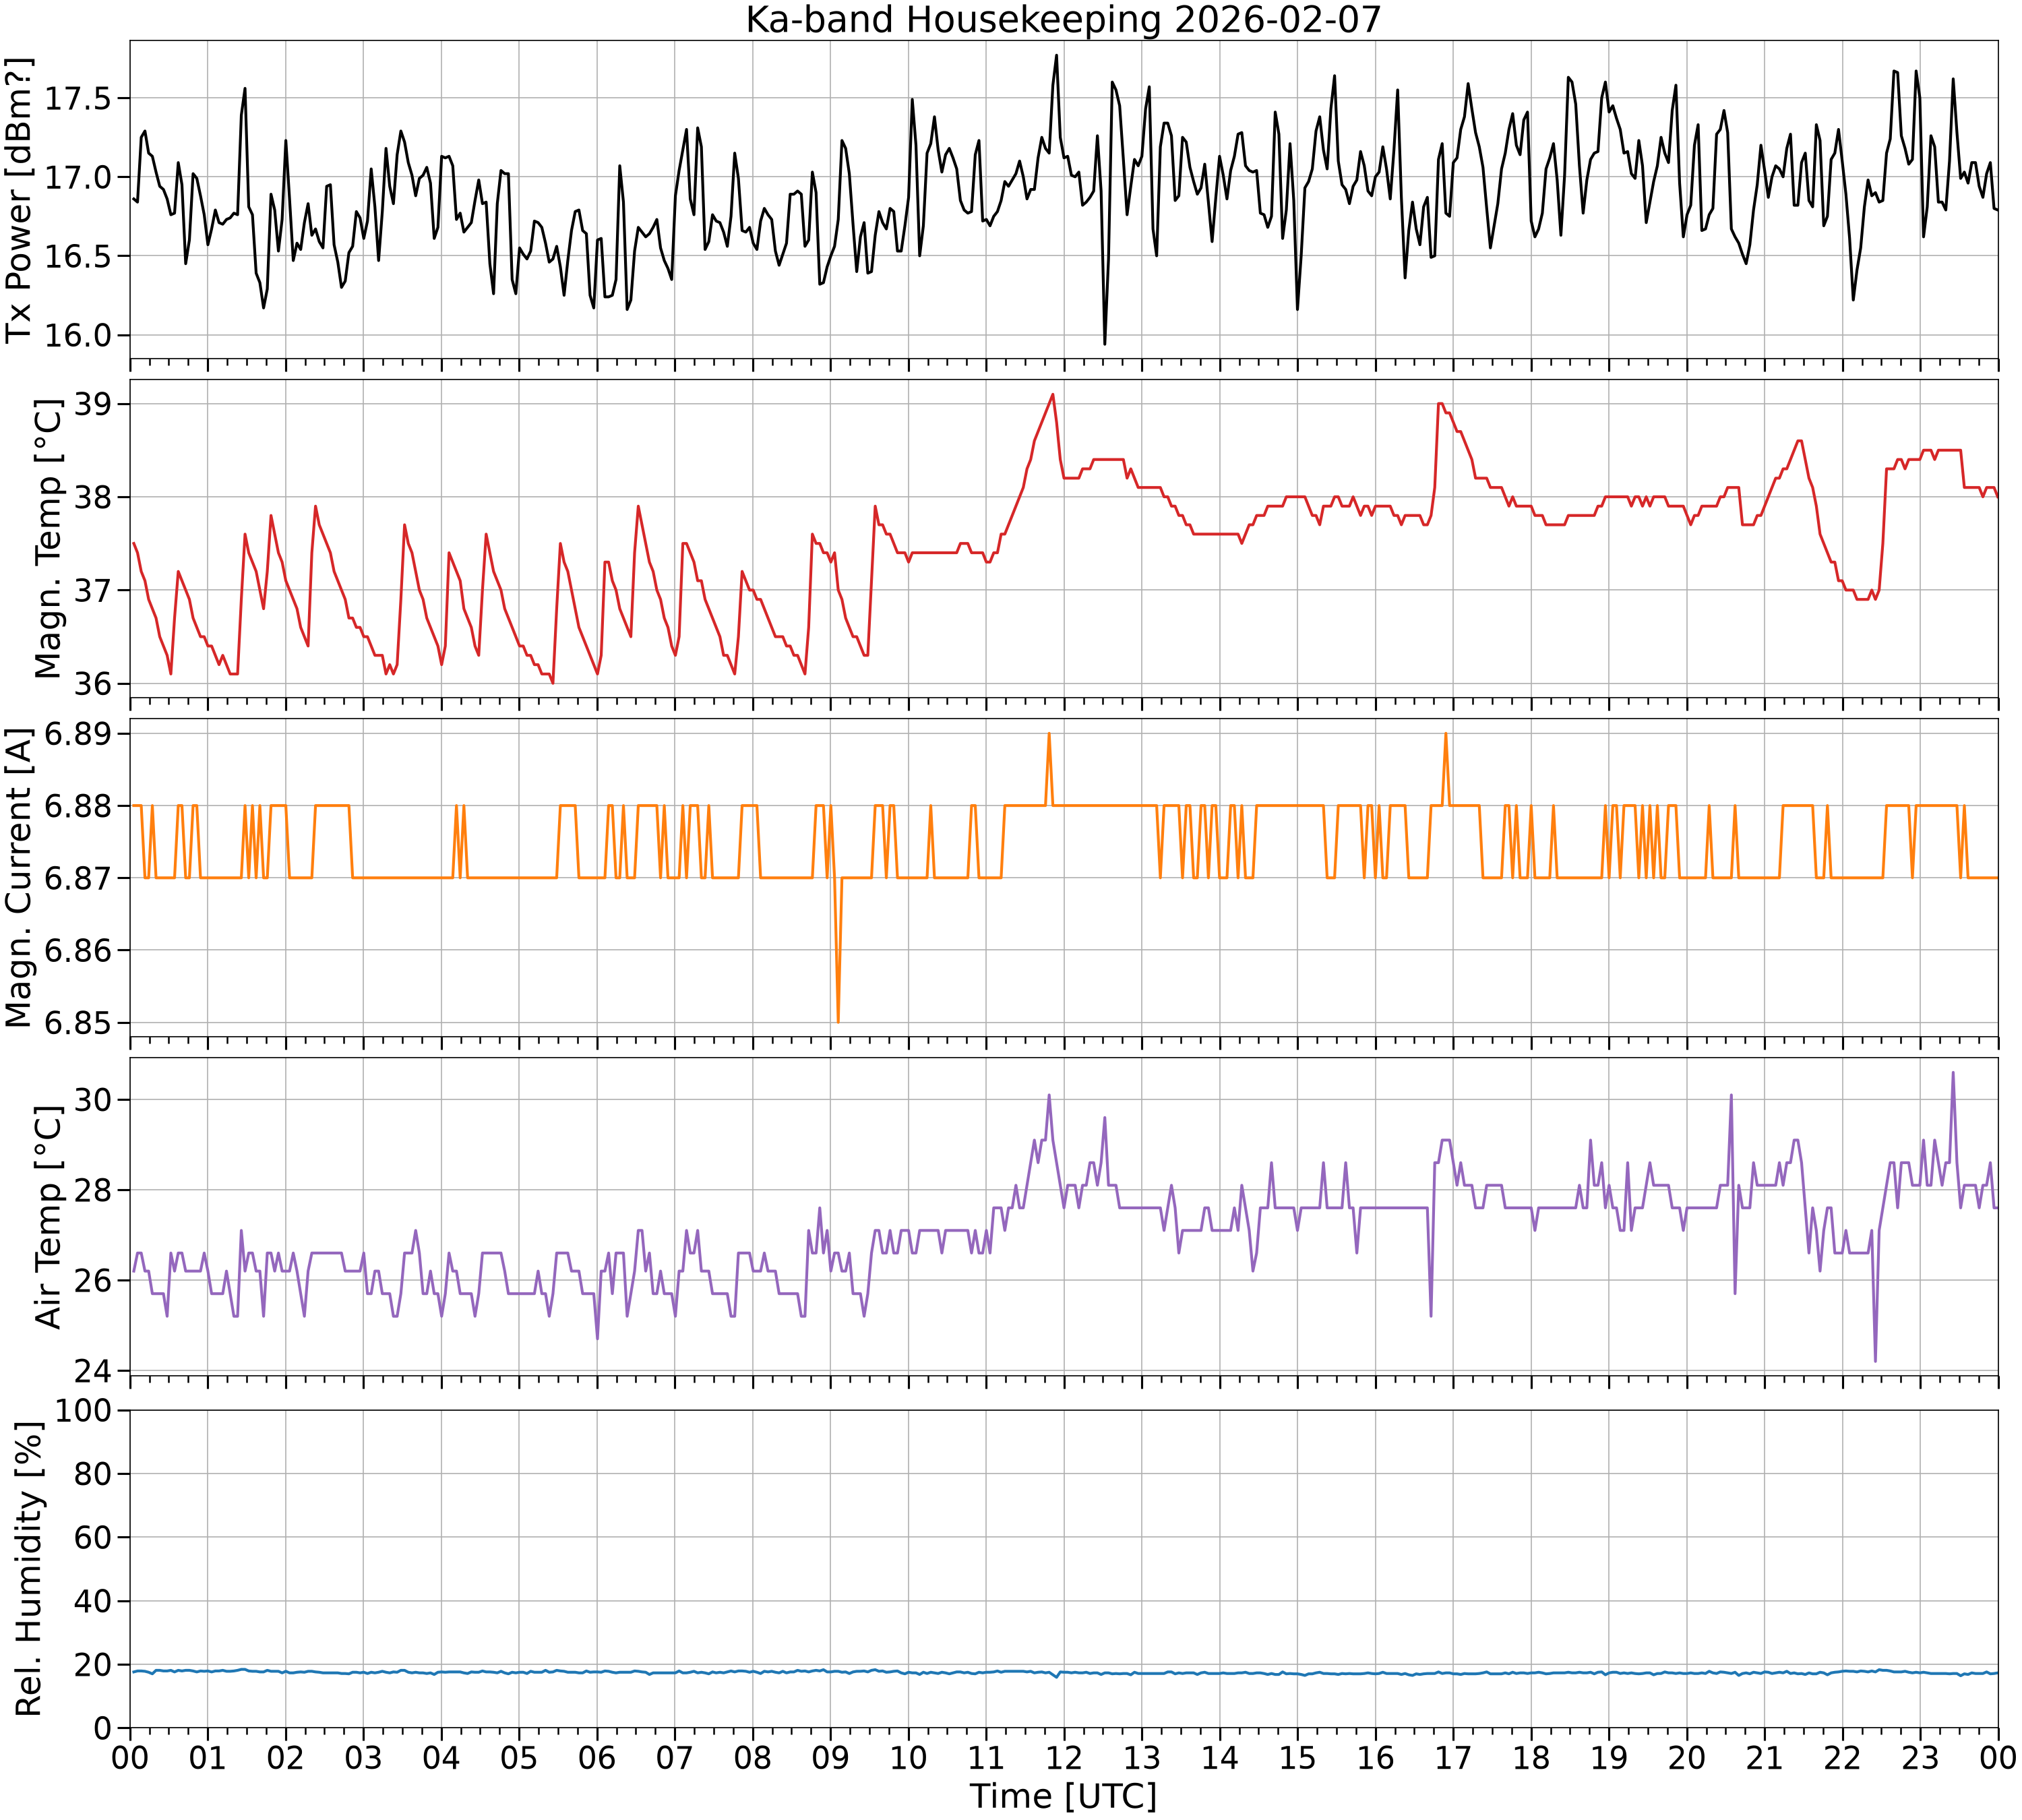Click the lowest Tx power dip near 12:30
The width and height of the screenshot is (2022, 1820).
tap(1104, 343)
